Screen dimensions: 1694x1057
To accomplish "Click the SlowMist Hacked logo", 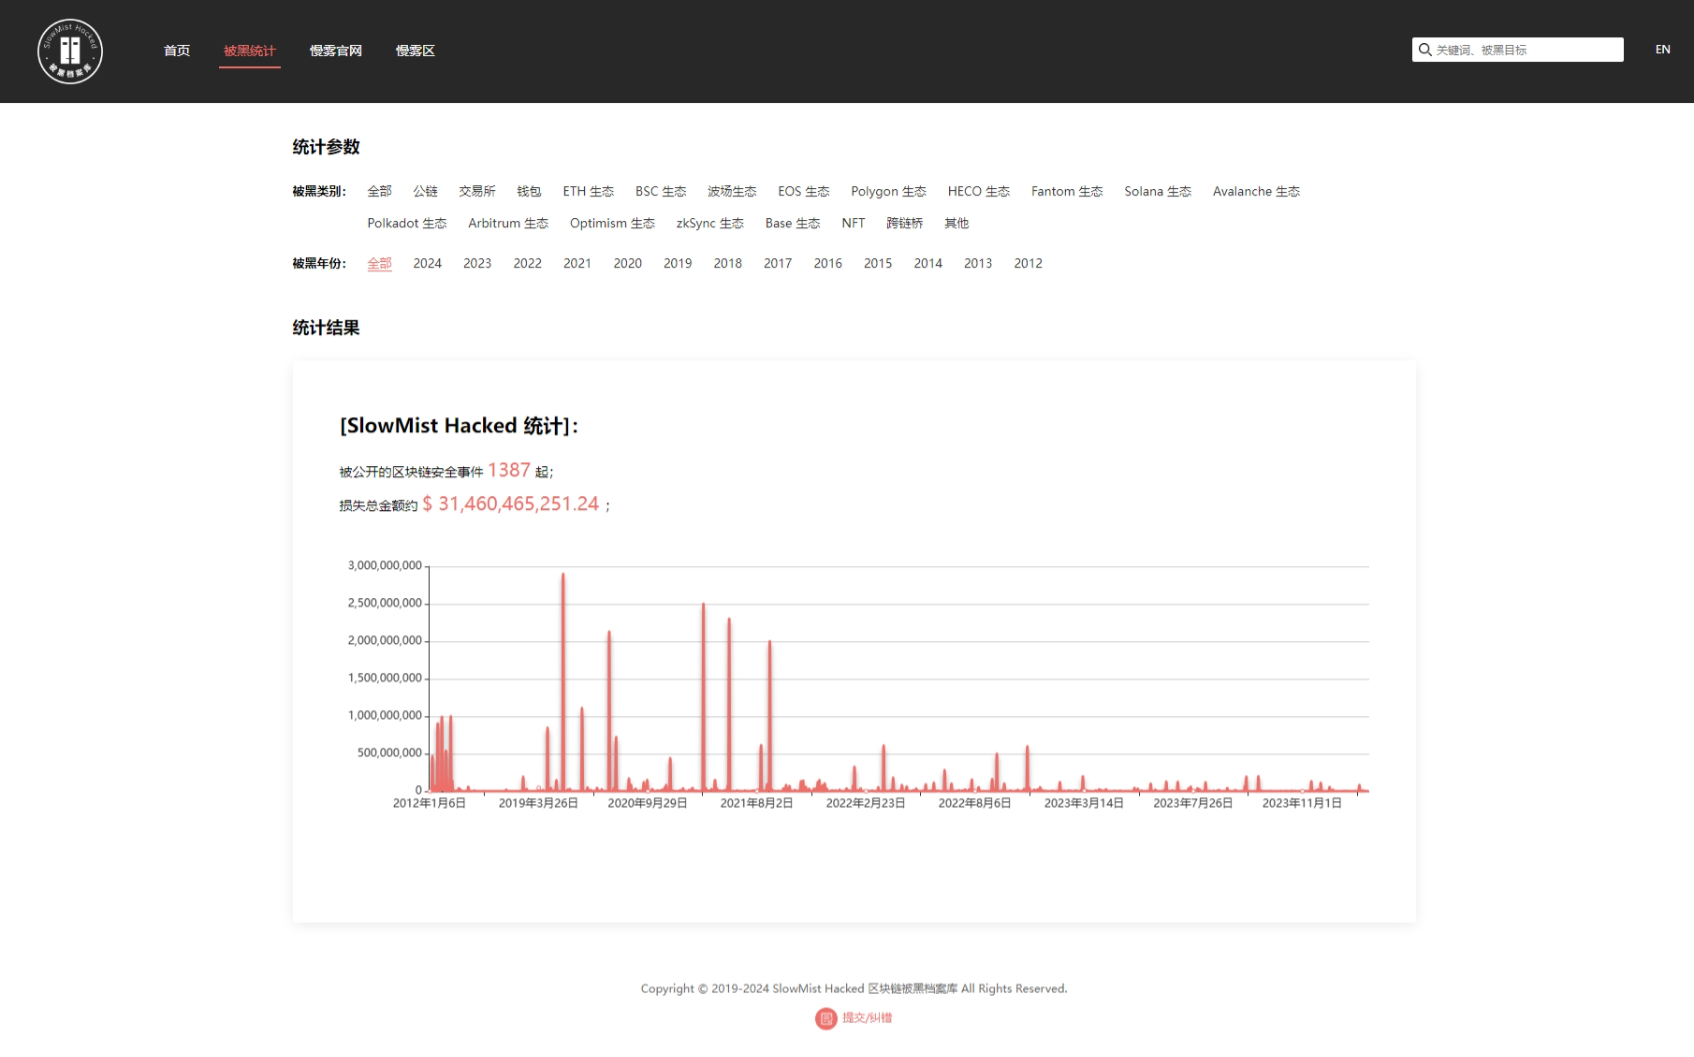I will point(70,51).
